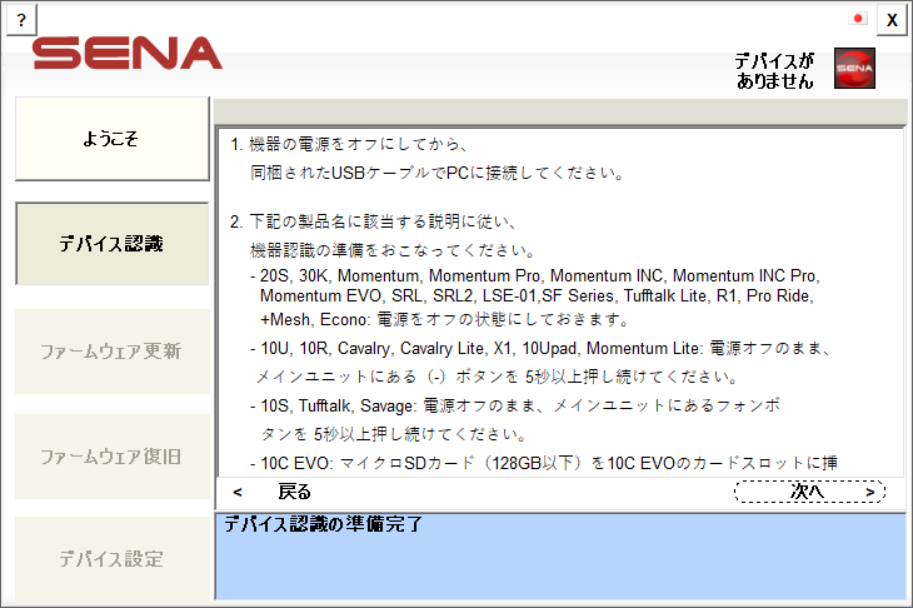Click the 10U, 10R, Cavalry instruction line
The height and width of the screenshot is (608, 913).
(x=540, y=348)
